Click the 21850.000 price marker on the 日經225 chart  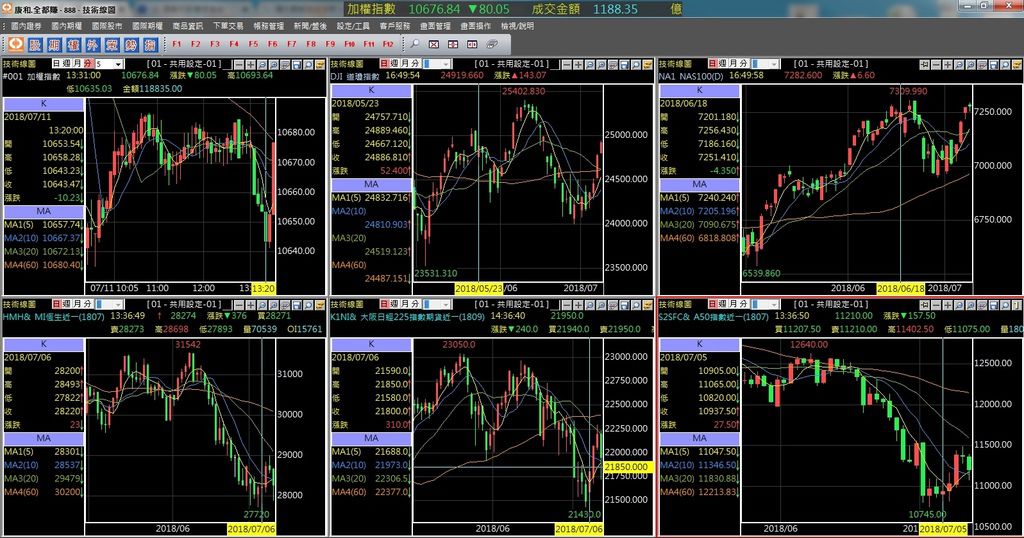coord(626,467)
